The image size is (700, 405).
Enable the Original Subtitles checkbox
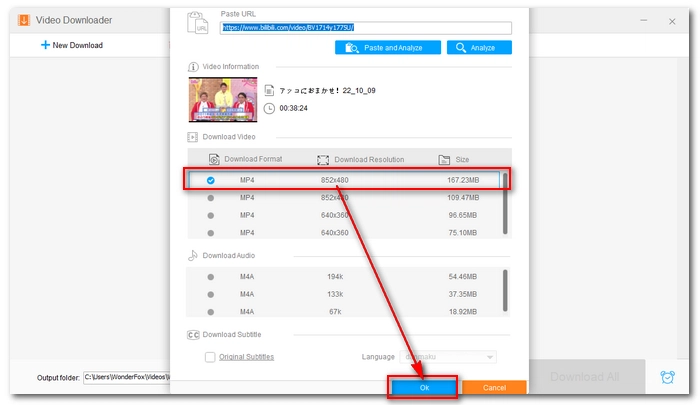[210, 357]
